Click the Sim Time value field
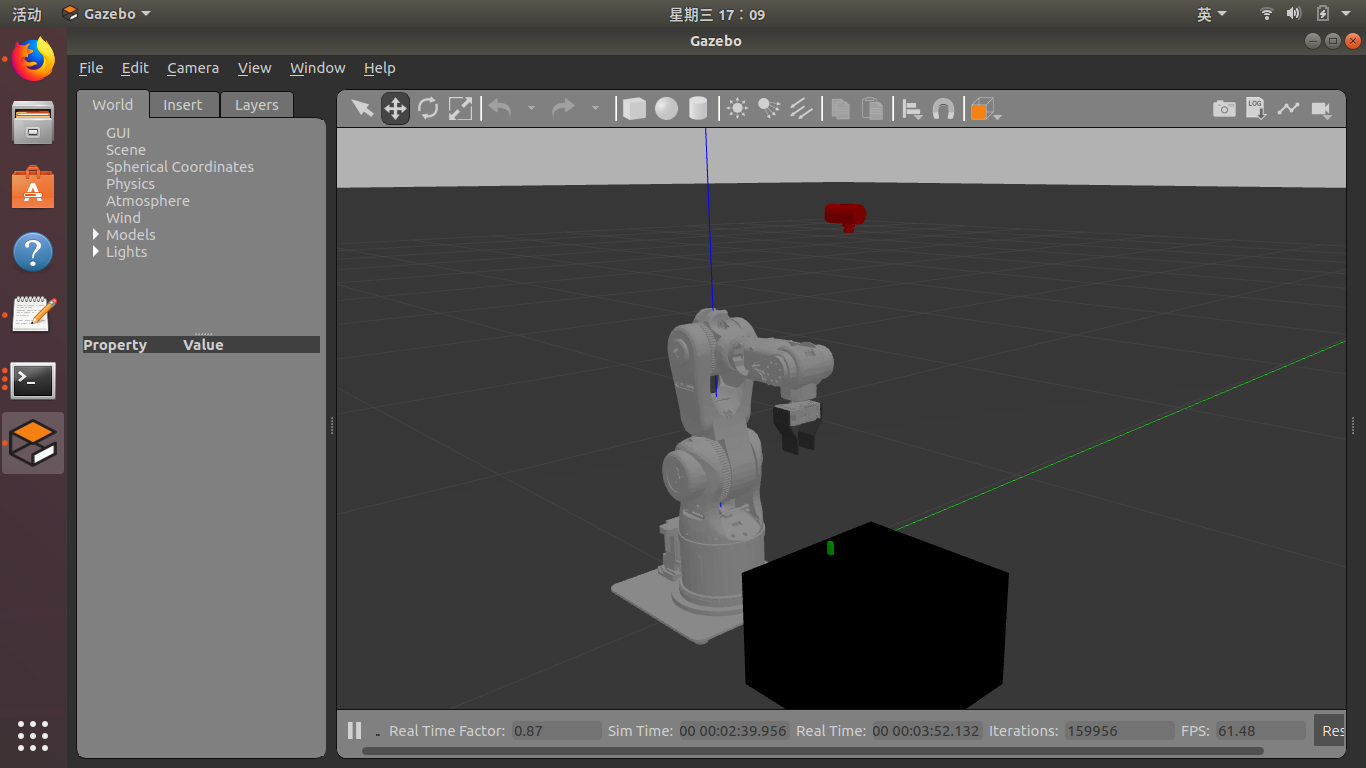Screen dimensions: 1366x768 click(x=734, y=731)
